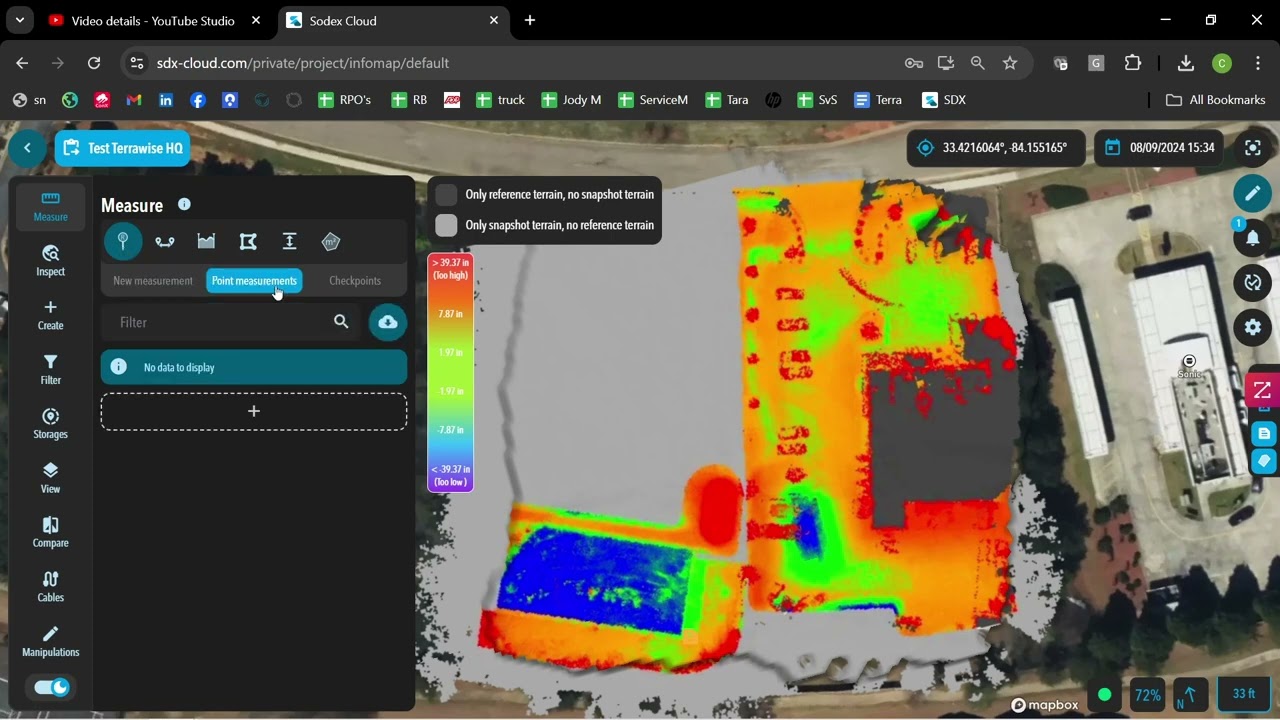Viewport: 1280px width, 720px height.
Task: Toggle the sidebar switch at bottom
Action: coord(51,687)
